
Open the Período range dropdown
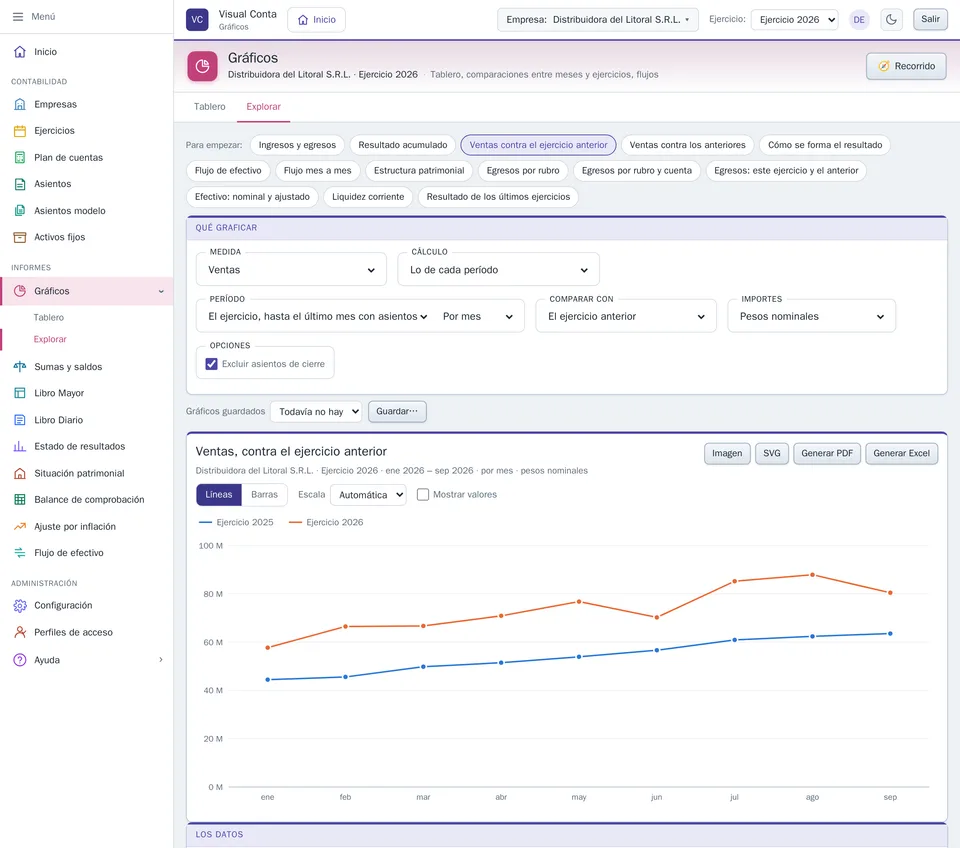318,317
